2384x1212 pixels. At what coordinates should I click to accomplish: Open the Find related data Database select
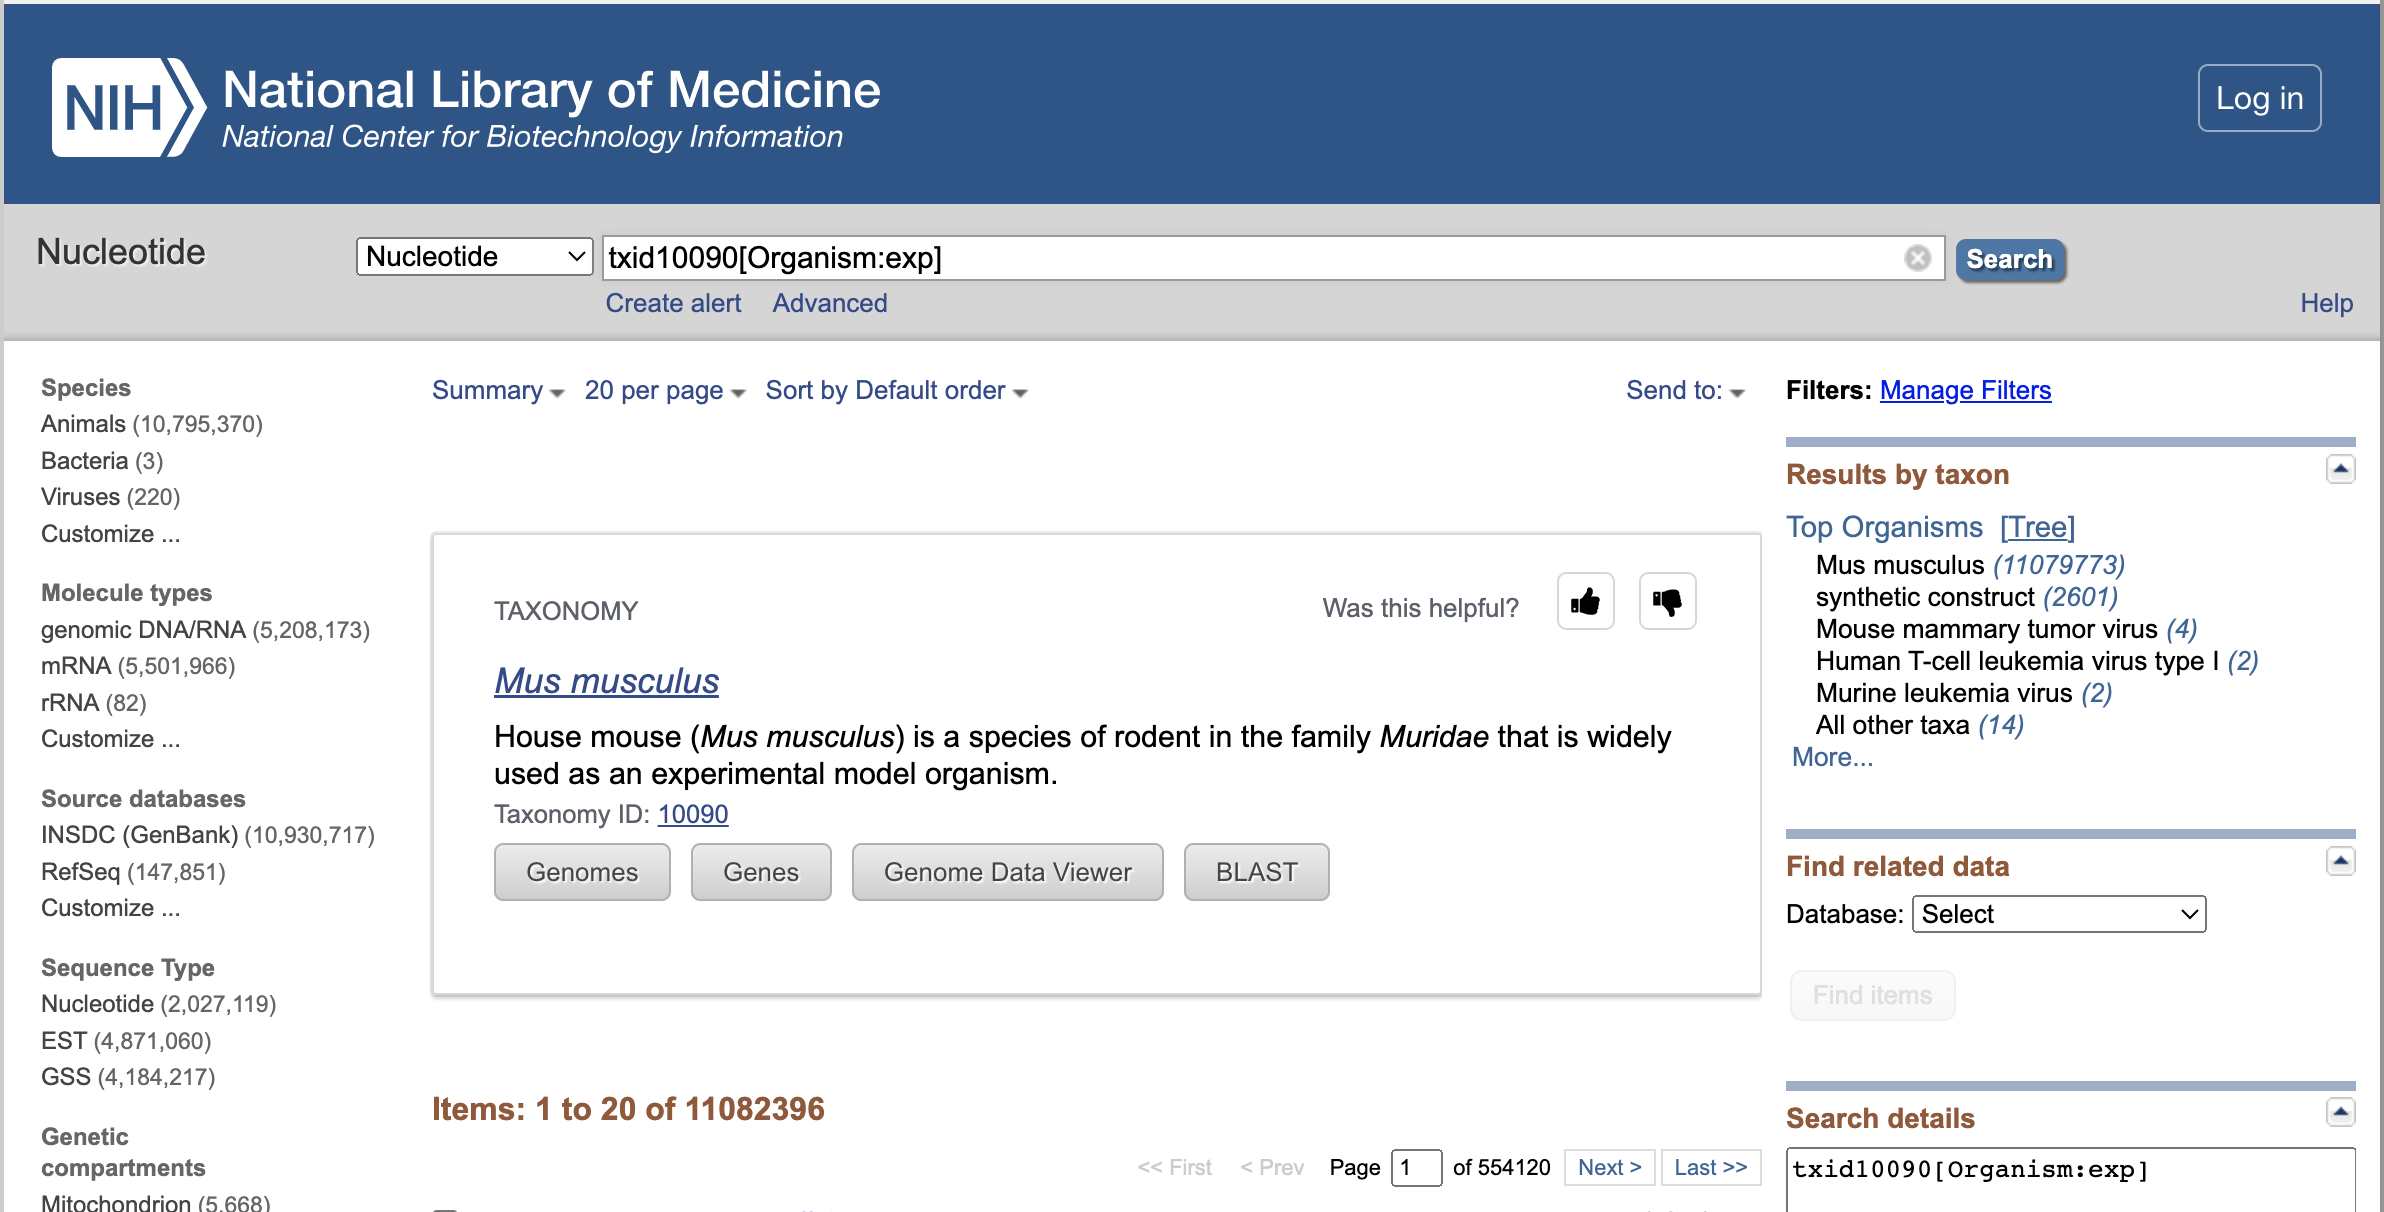2058,914
